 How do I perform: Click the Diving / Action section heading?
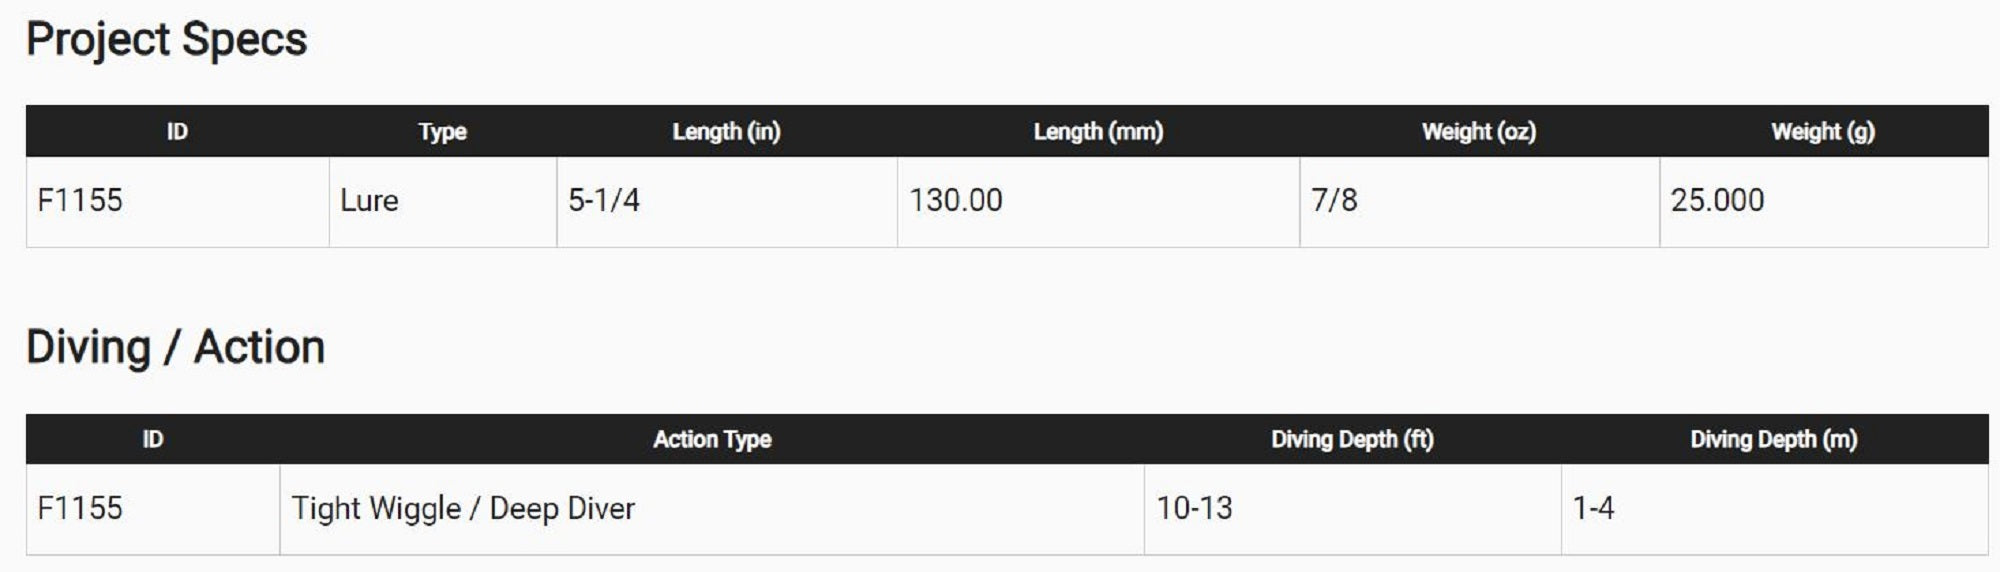coord(175,347)
